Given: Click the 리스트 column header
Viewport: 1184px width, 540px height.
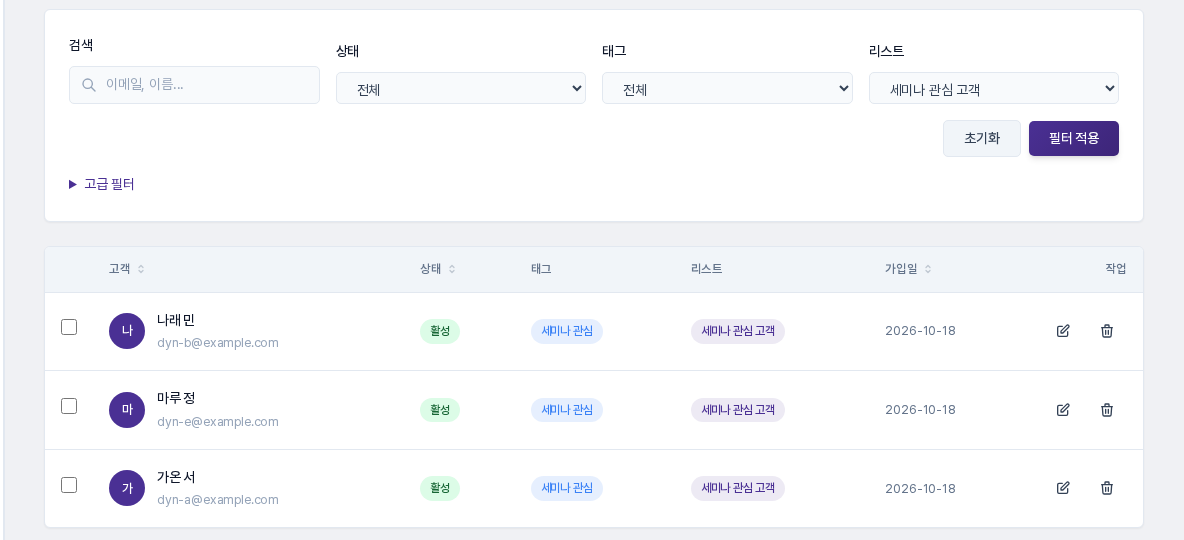Looking at the screenshot, I should pyautogui.click(x=706, y=269).
